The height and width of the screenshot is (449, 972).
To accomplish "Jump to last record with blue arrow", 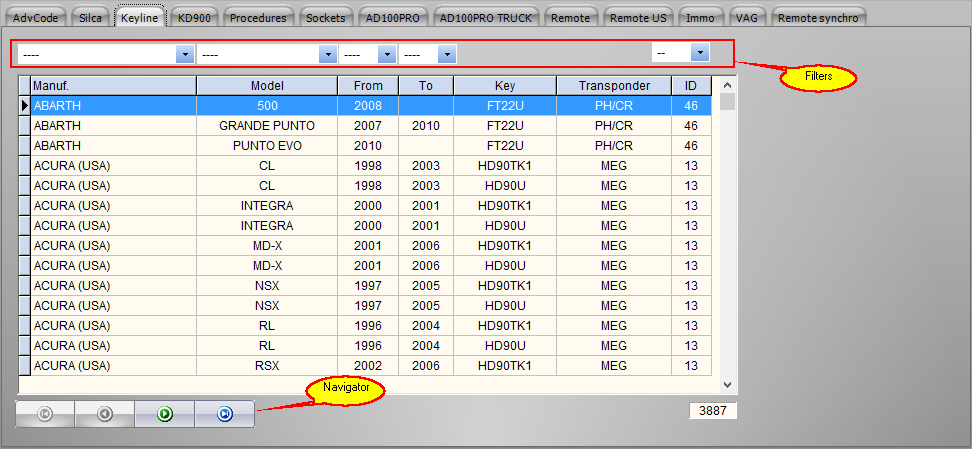I will [x=225, y=414].
